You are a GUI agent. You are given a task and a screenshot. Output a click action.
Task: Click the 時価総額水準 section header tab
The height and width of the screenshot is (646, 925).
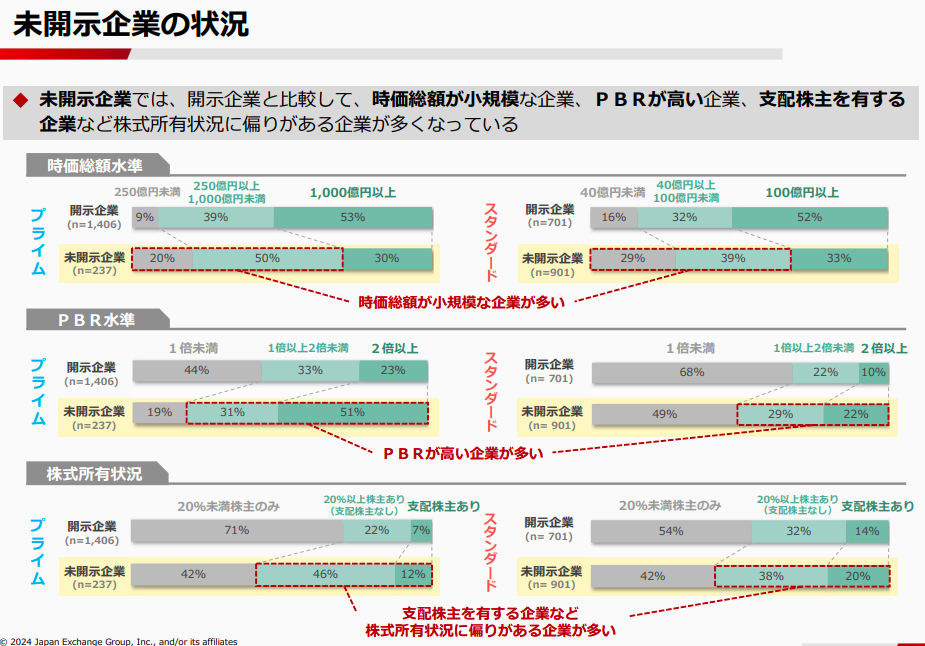point(97,165)
